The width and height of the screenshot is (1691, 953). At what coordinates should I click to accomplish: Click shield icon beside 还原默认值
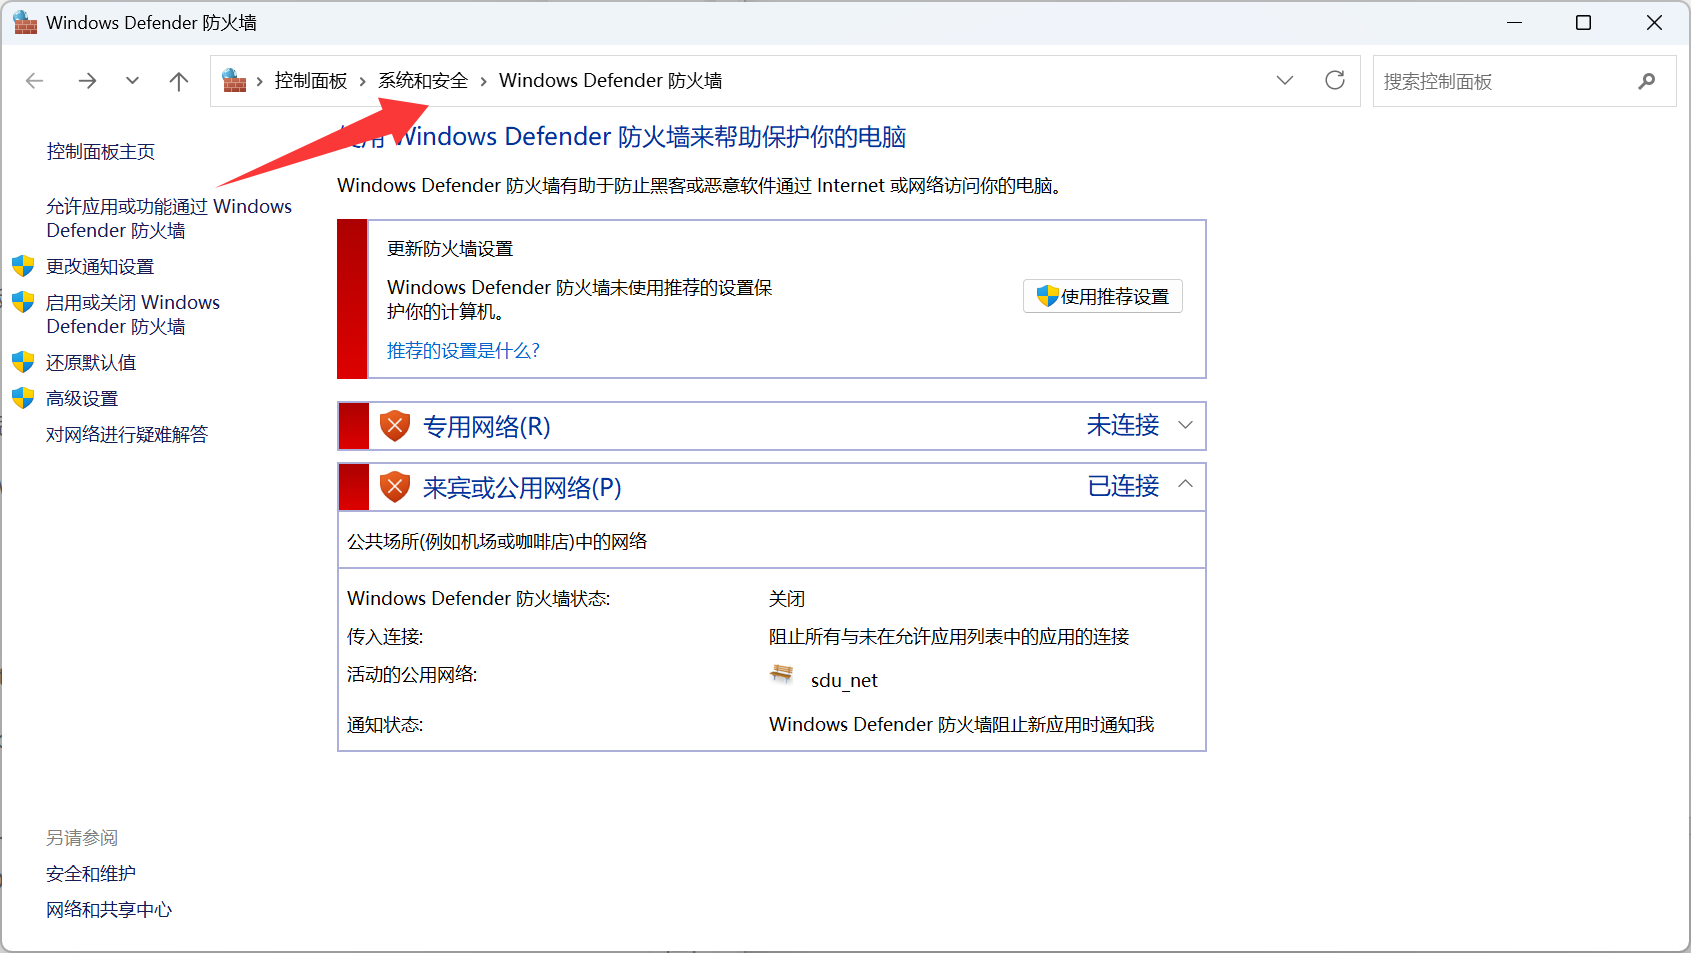23,362
